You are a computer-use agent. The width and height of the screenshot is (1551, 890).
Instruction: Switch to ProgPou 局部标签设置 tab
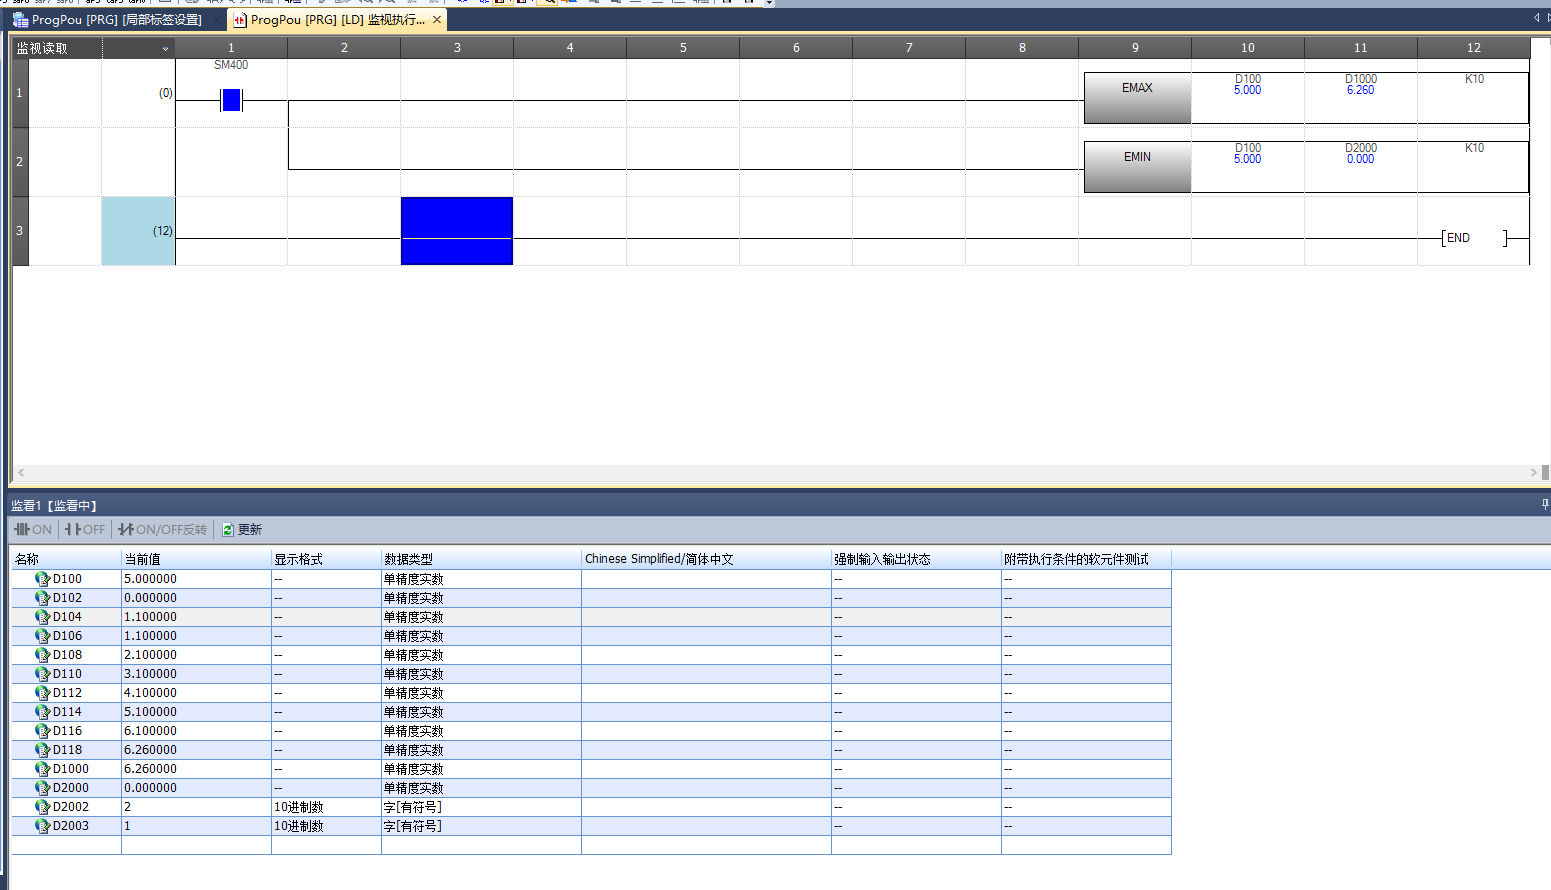point(108,20)
